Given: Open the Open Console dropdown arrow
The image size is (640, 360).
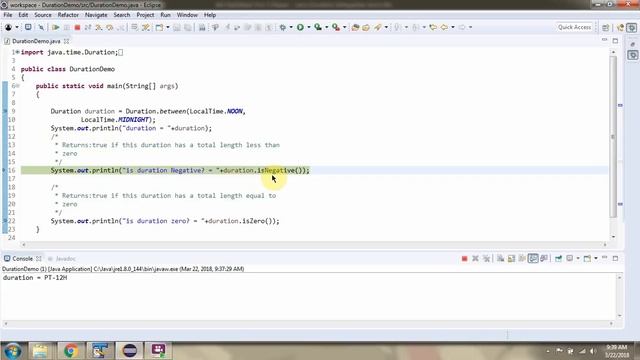Looking at the screenshot, I should point(596,258).
